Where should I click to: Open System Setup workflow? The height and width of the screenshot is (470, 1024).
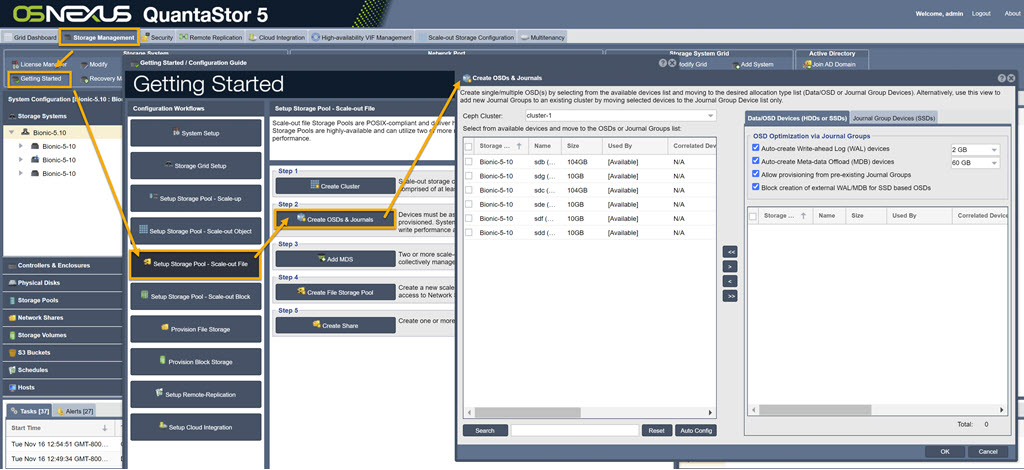(196, 133)
